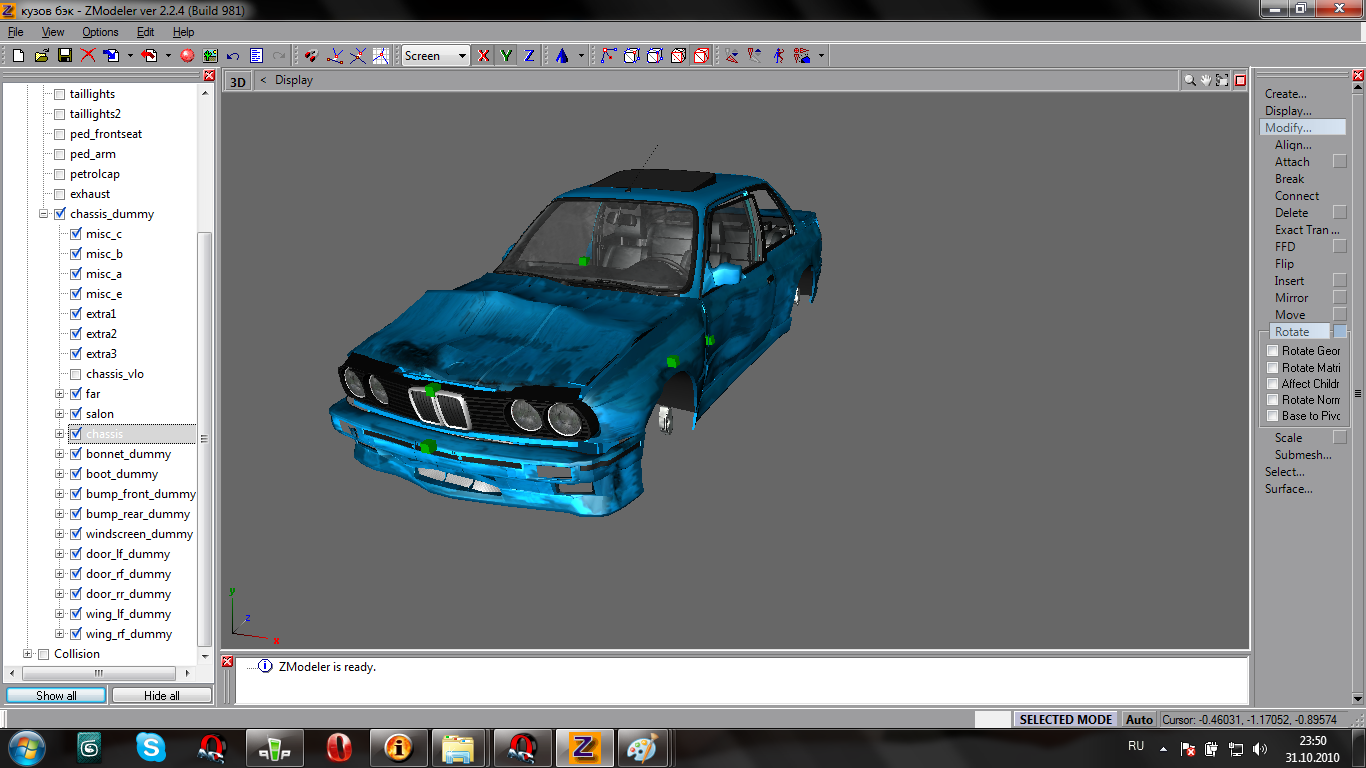Image resolution: width=1366 pixels, height=768 pixels.
Task: Click the Show all button
Action: coord(56,695)
